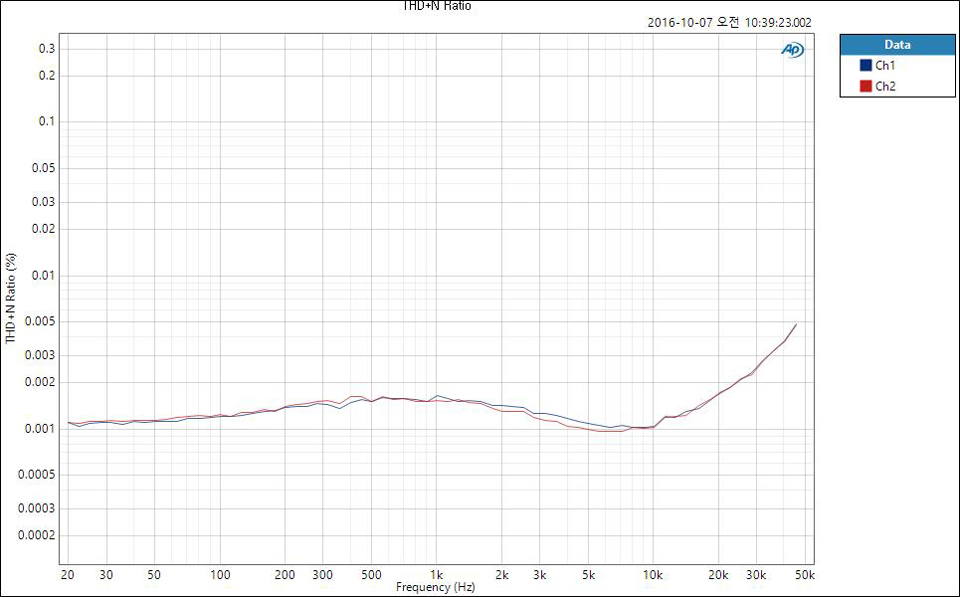Click the 2016-10-07 timestamp text
This screenshot has height=597, width=960.
pyautogui.click(x=729, y=23)
